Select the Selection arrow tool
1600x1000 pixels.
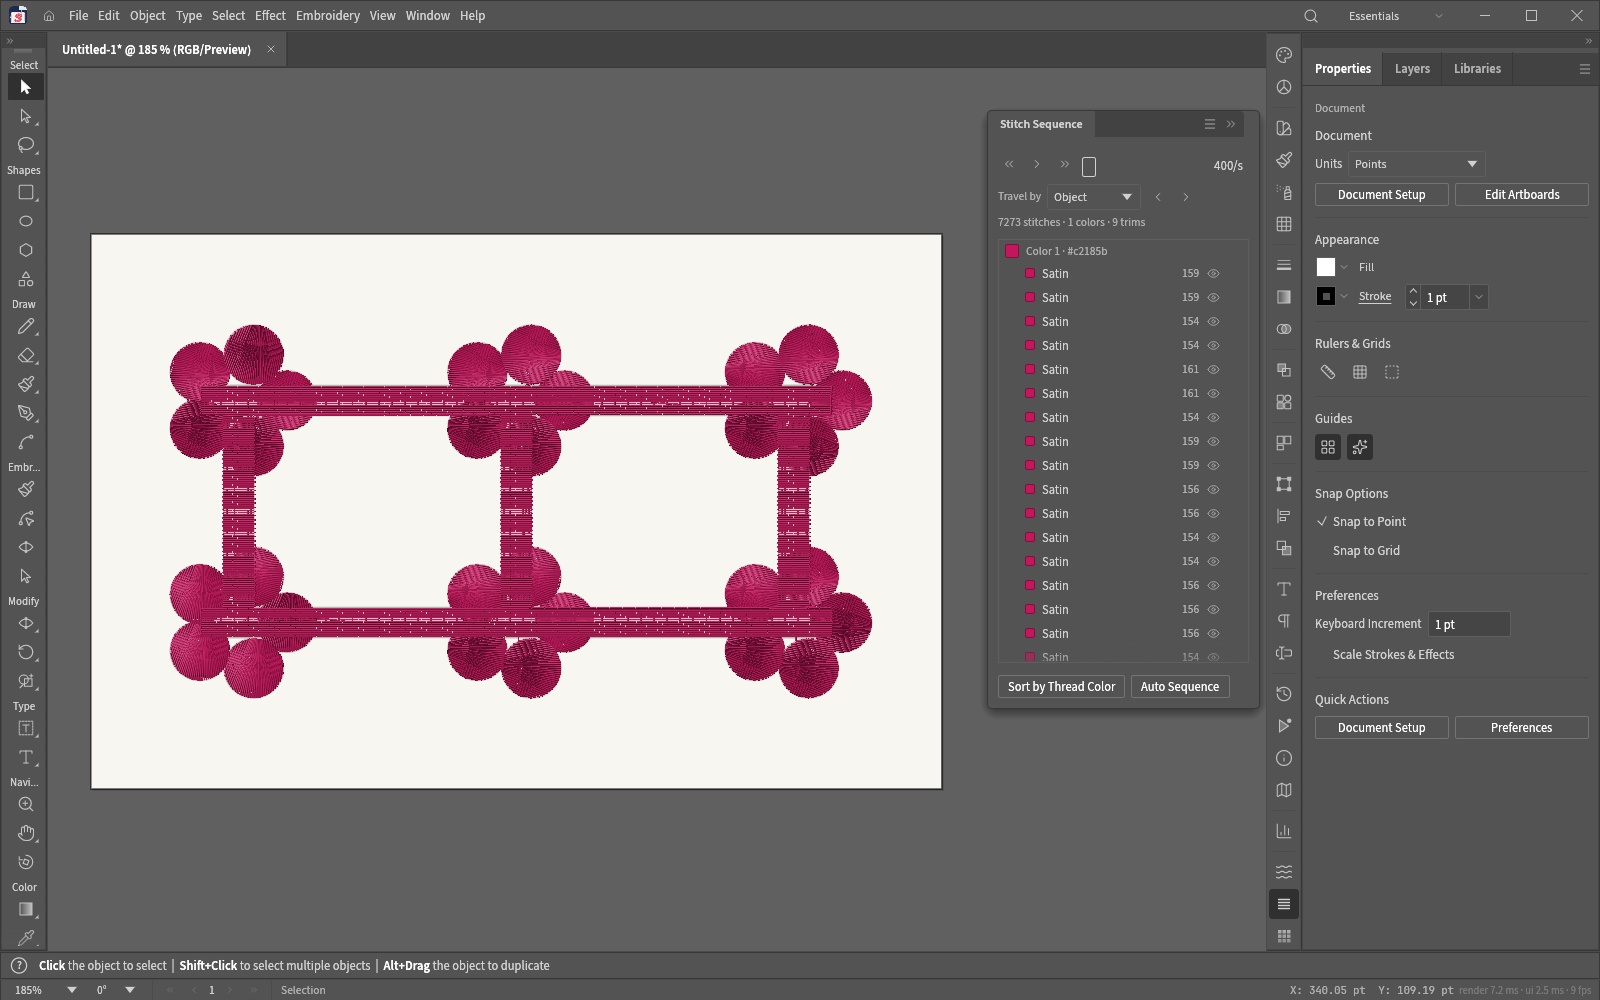point(26,88)
